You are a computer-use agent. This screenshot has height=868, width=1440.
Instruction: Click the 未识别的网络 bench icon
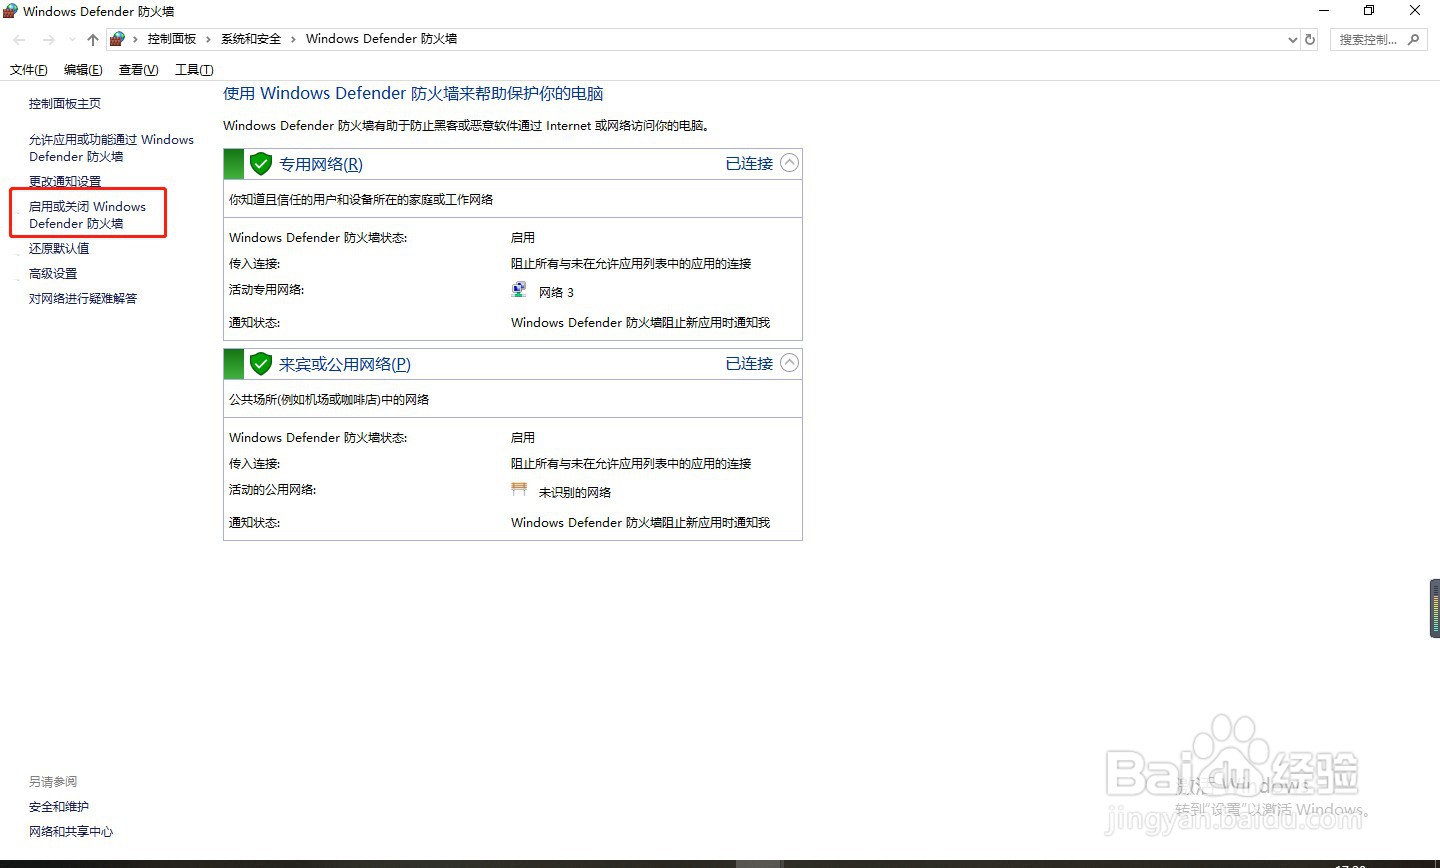519,490
